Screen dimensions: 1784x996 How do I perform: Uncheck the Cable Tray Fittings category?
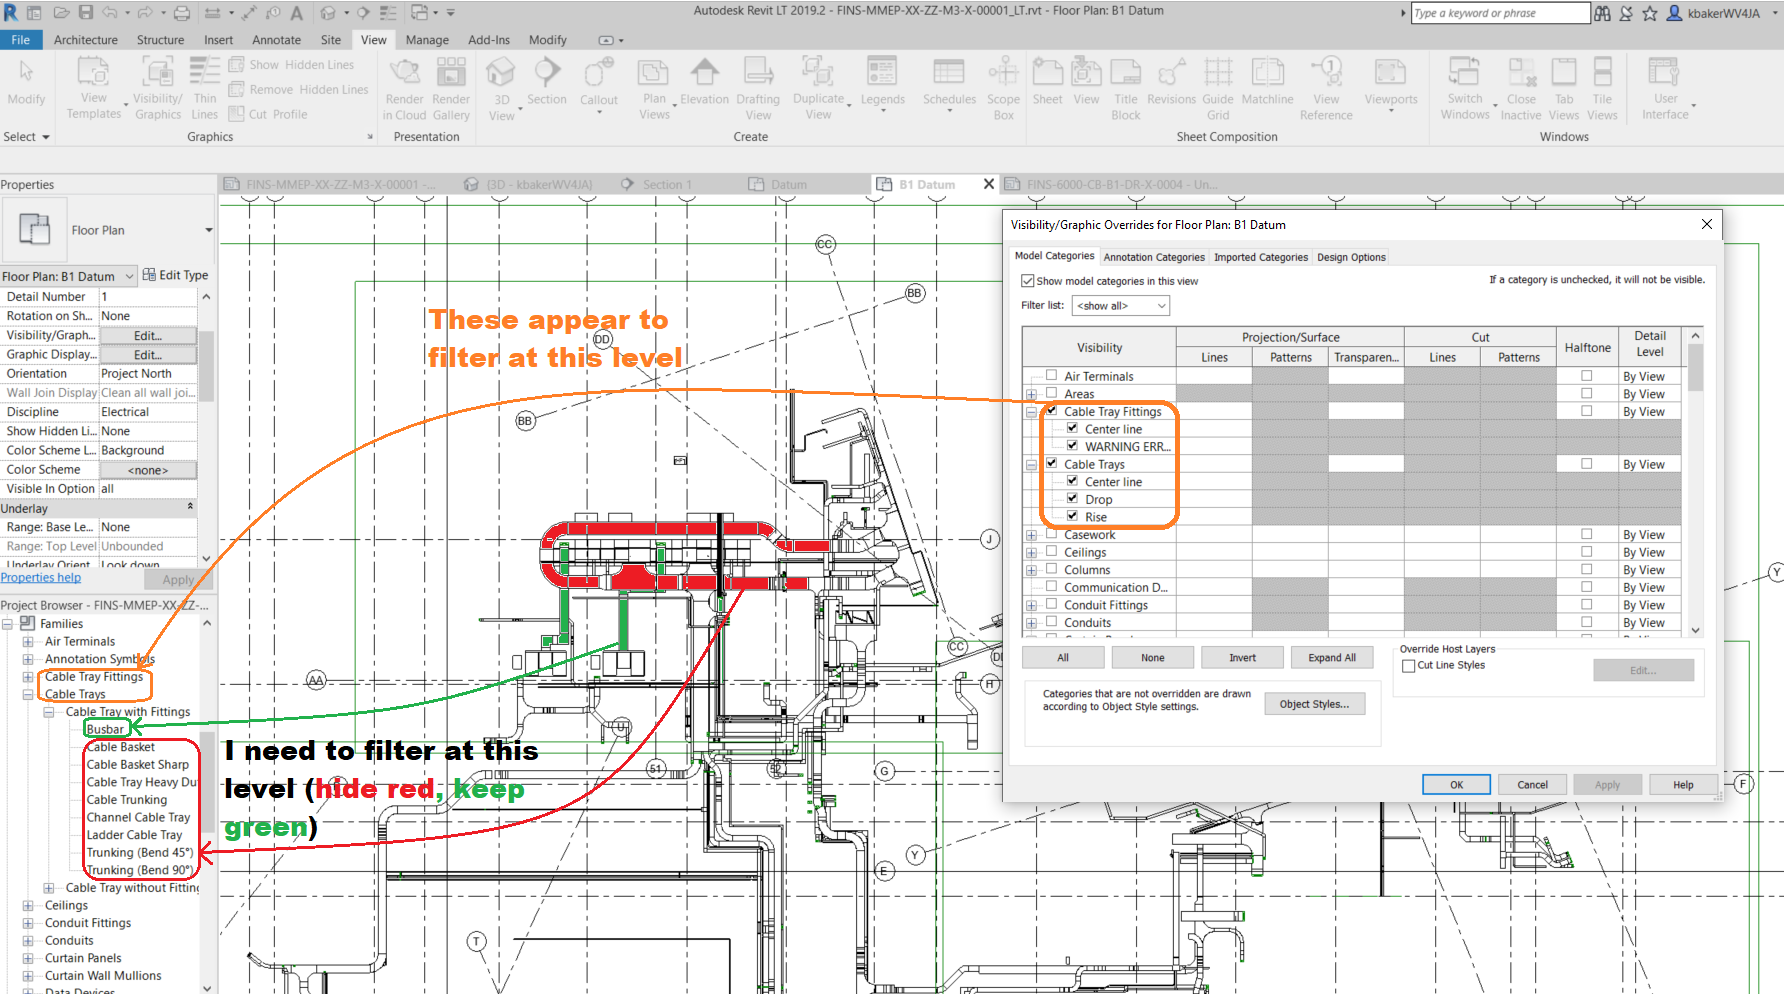[x=1051, y=411]
